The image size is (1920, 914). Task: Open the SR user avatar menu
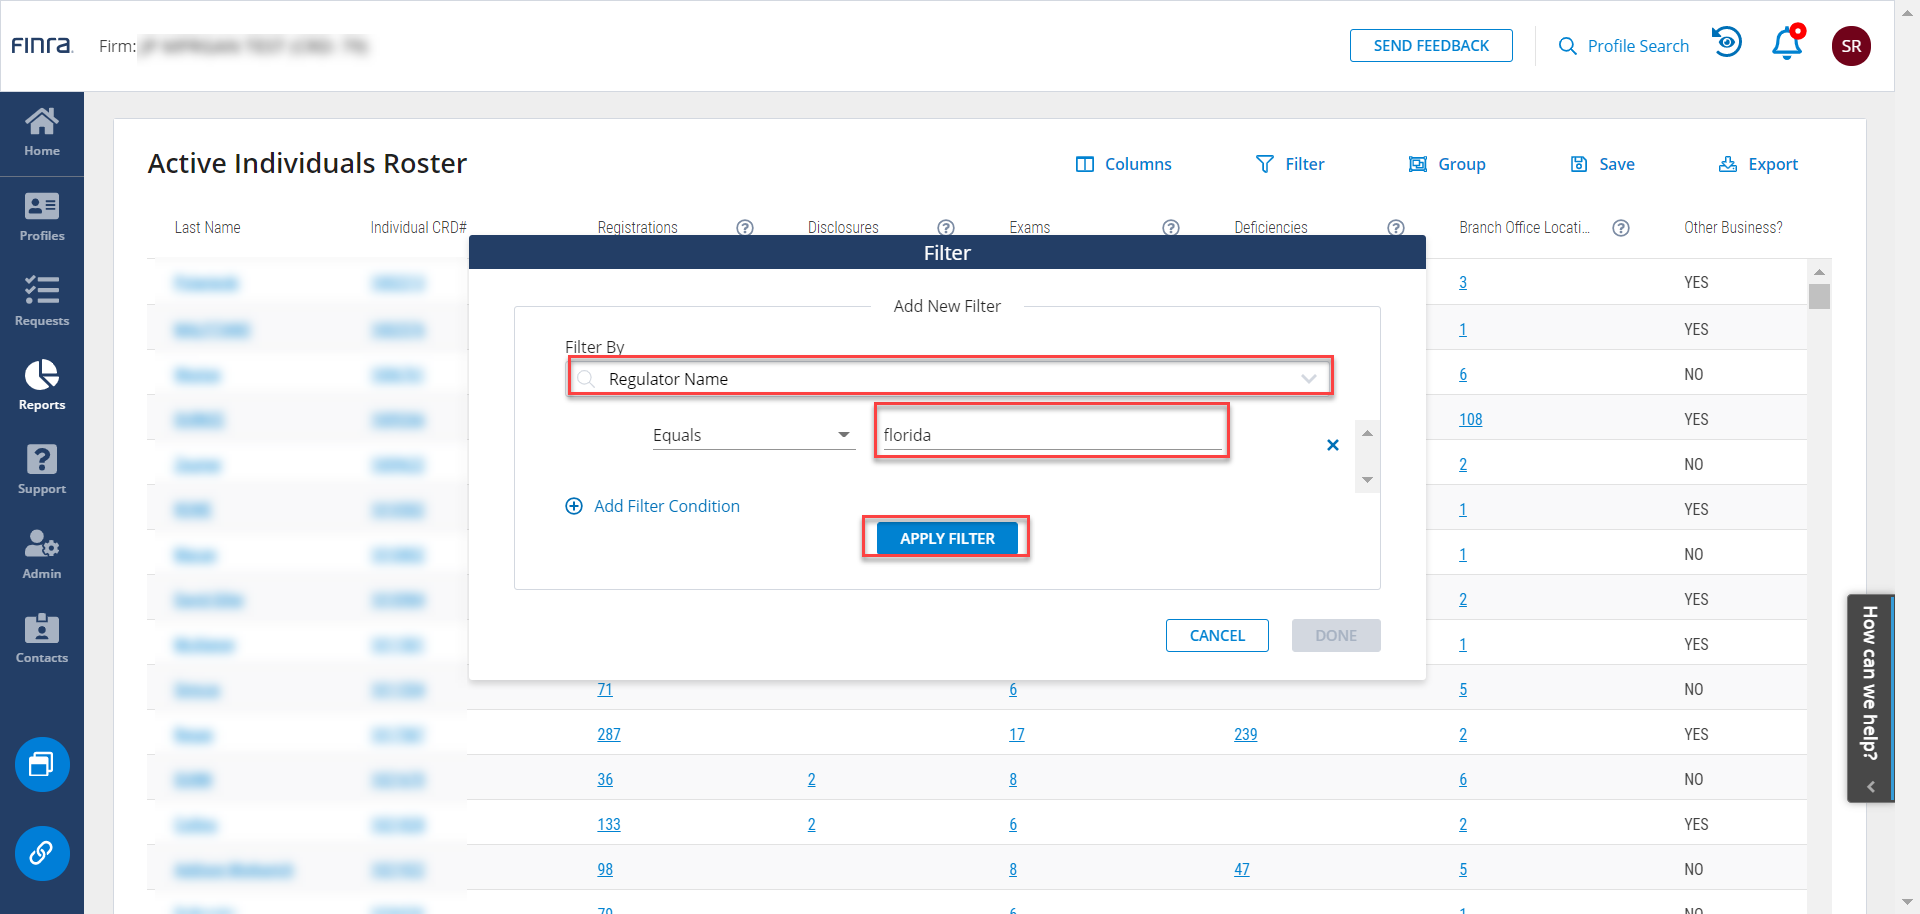(x=1851, y=46)
